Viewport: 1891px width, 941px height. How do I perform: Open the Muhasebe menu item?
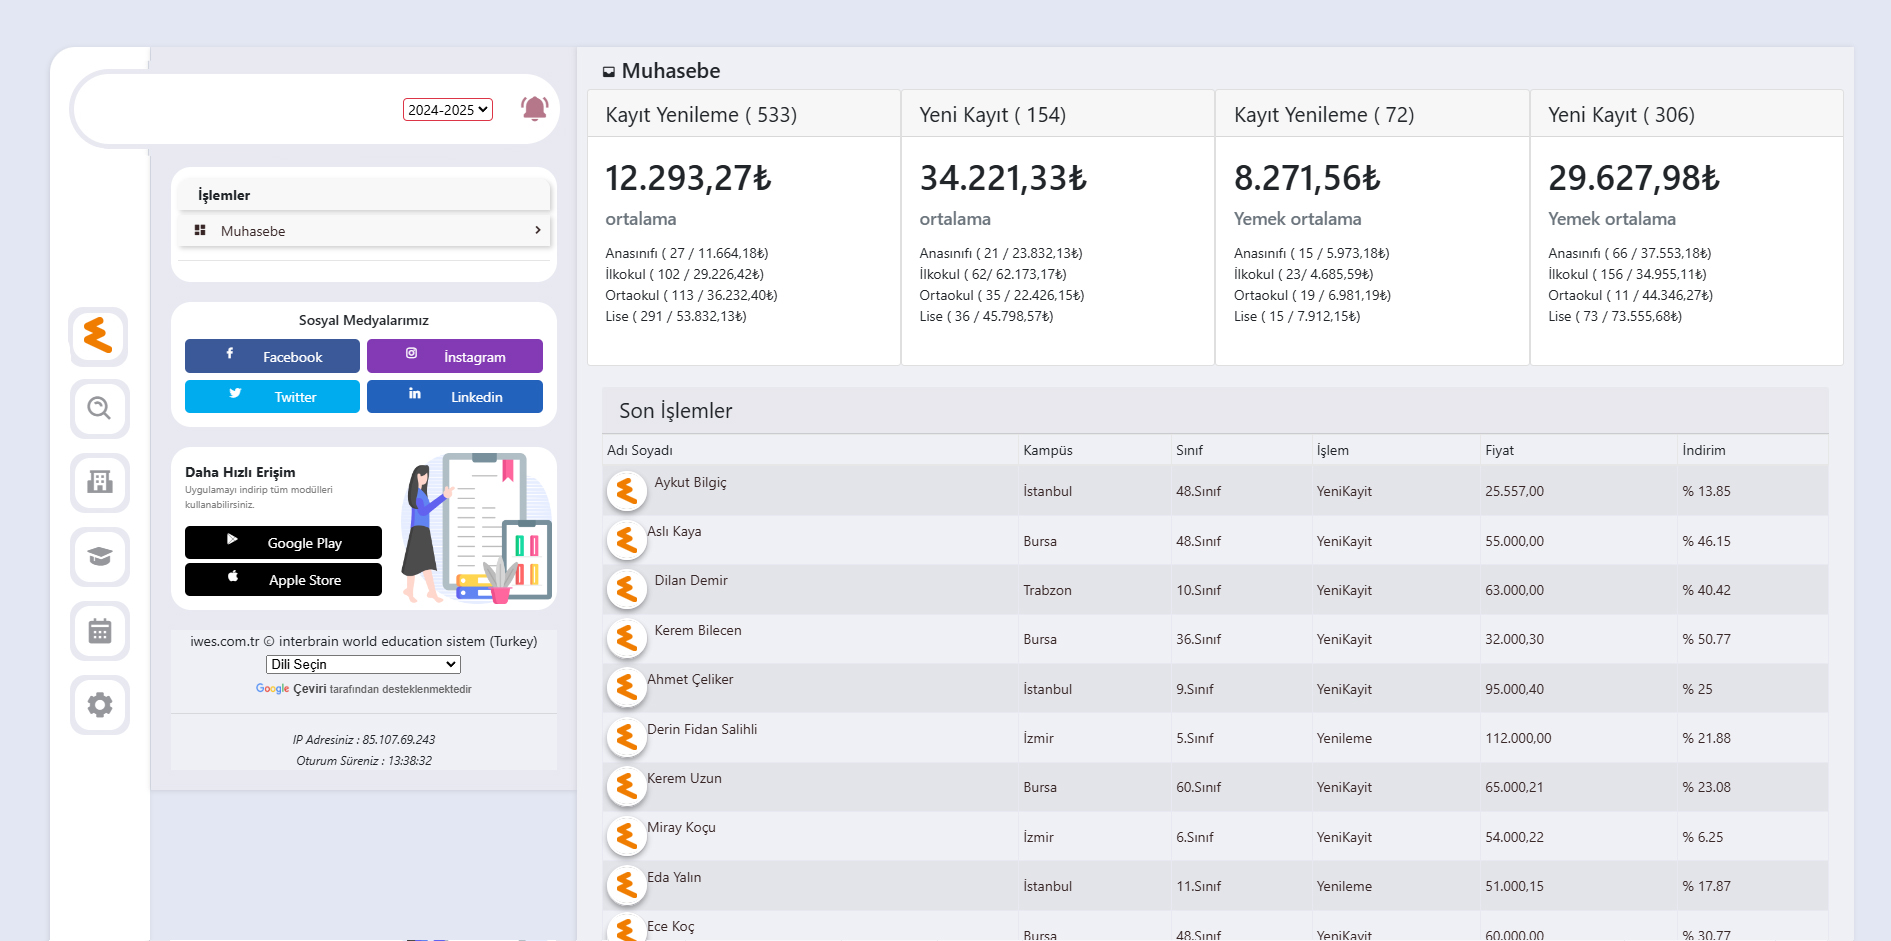365,231
